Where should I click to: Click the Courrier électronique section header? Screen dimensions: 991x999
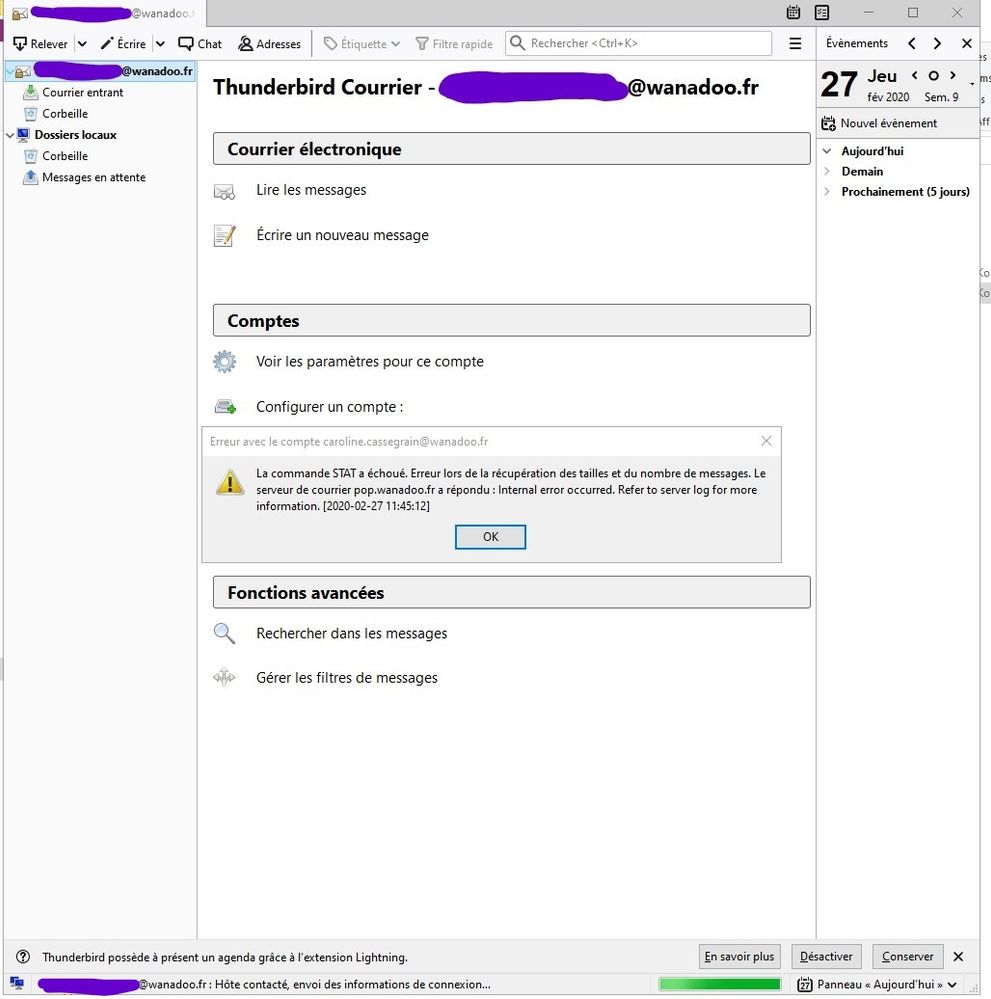coord(512,149)
